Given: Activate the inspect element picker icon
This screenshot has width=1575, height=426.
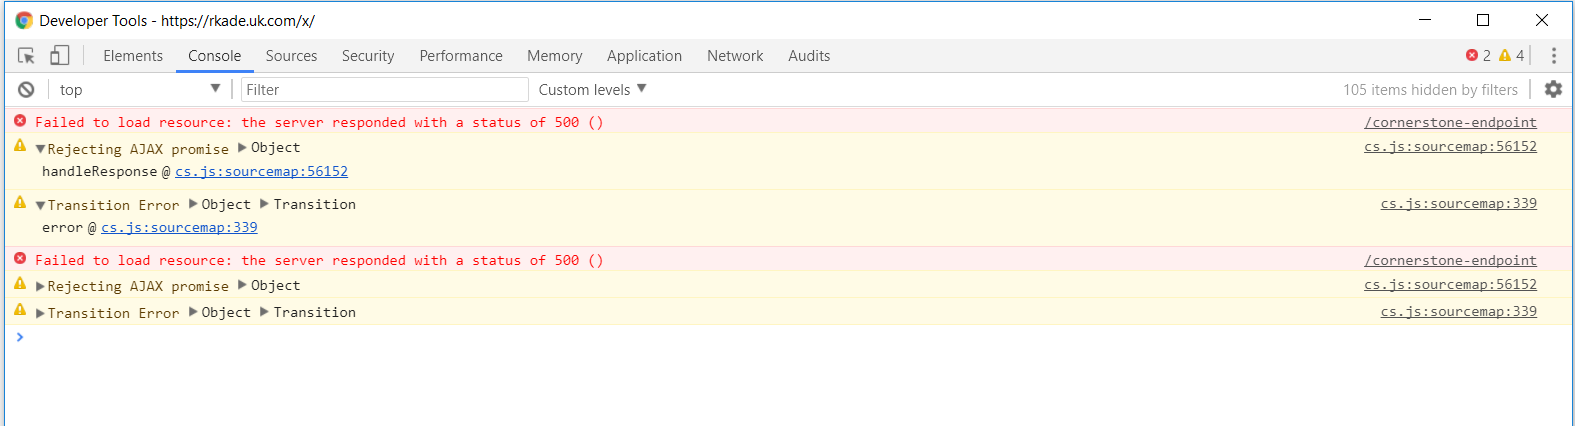Looking at the screenshot, I should tap(26, 56).
